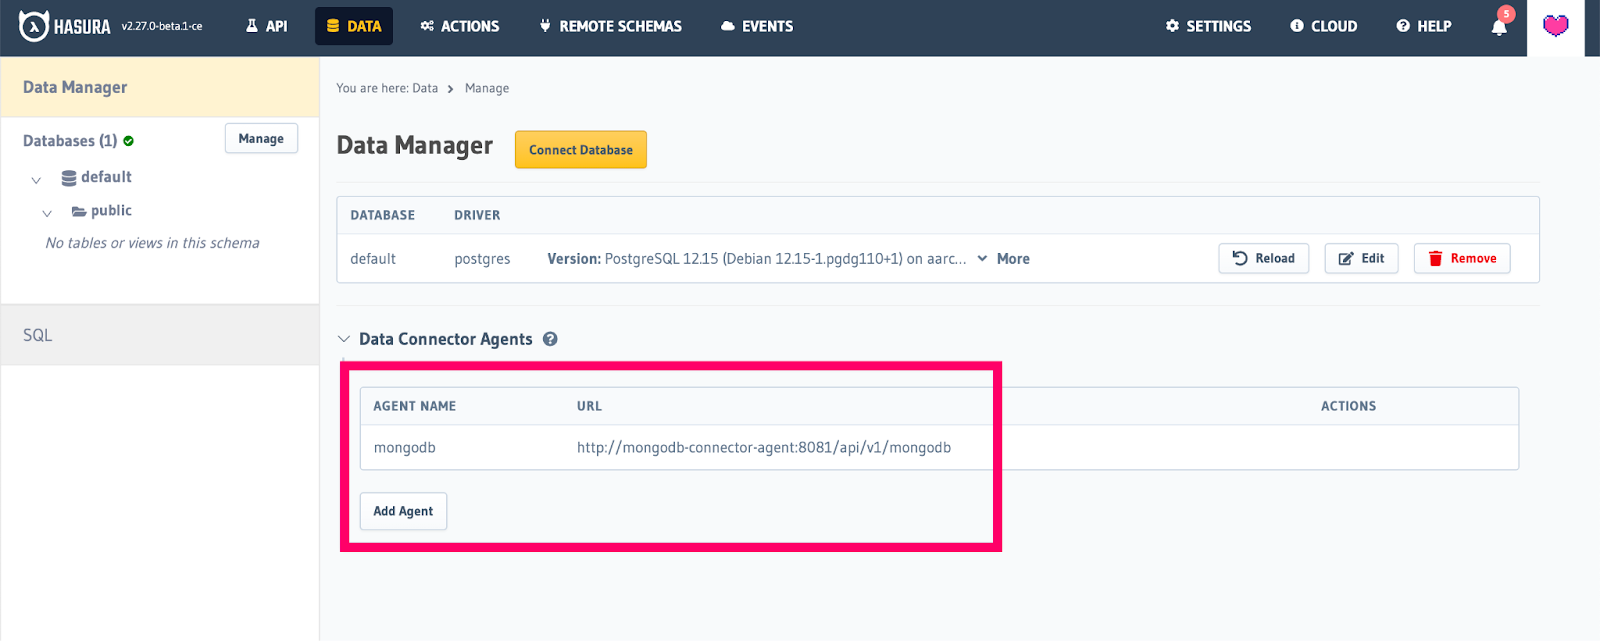Select the public schema in the tree
The height and width of the screenshot is (641, 1600).
pos(111,211)
